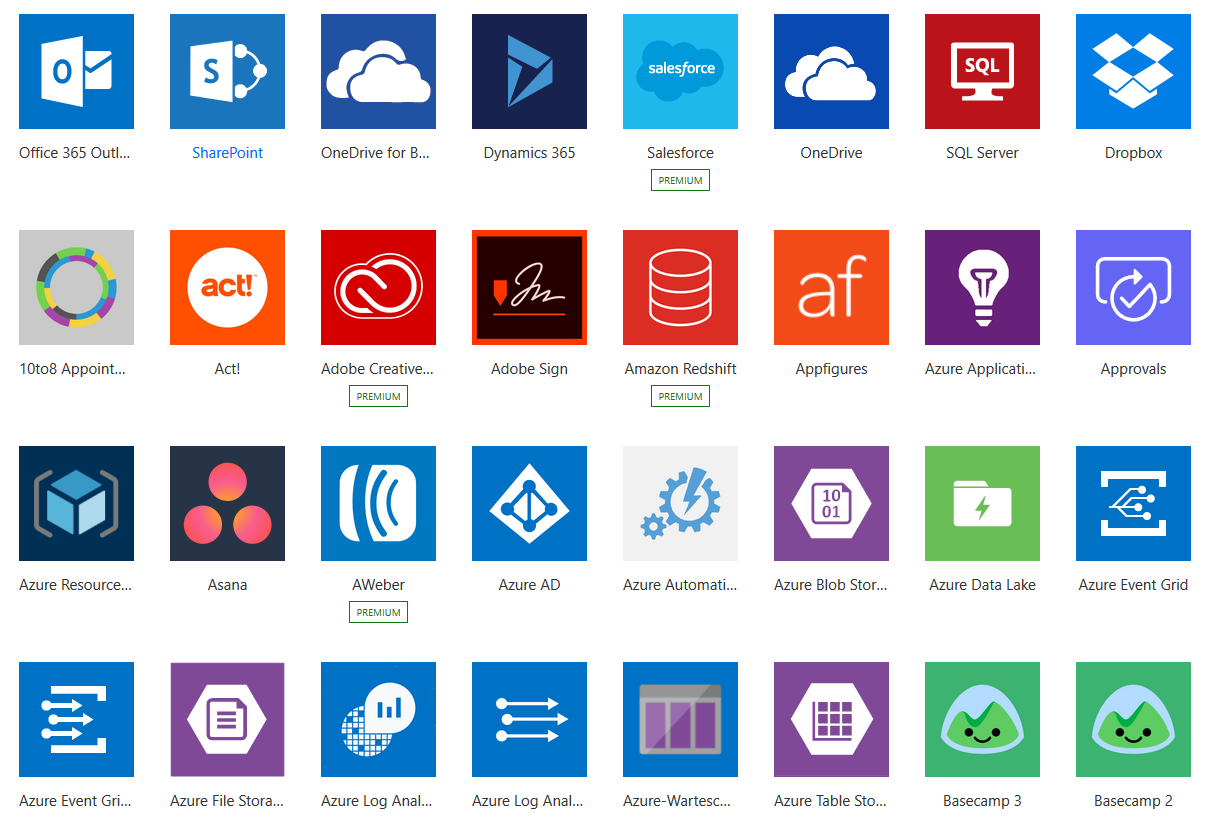The height and width of the screenshot is (823, 1219).
Task: Choose the Azure Blob Storage binary hexagon icon
Action: pos(831,503)
